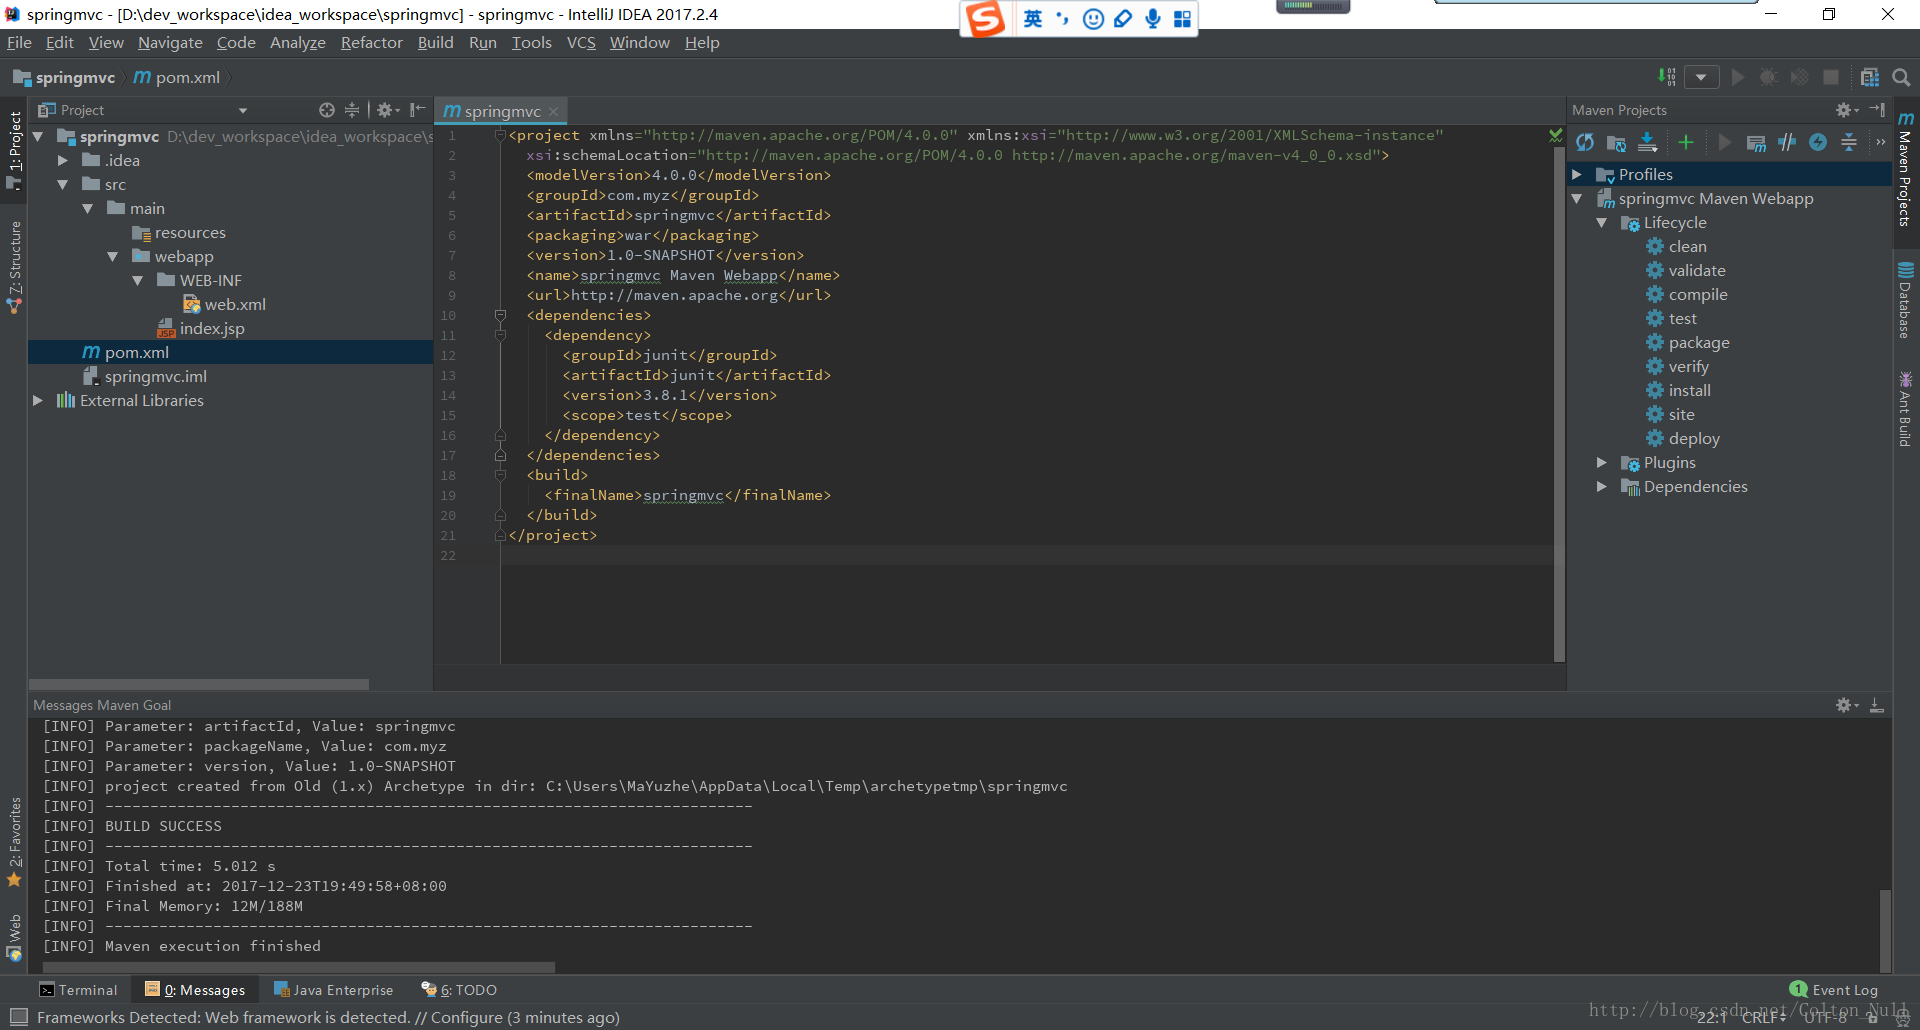Open the Refactor menu

point(371,42)
